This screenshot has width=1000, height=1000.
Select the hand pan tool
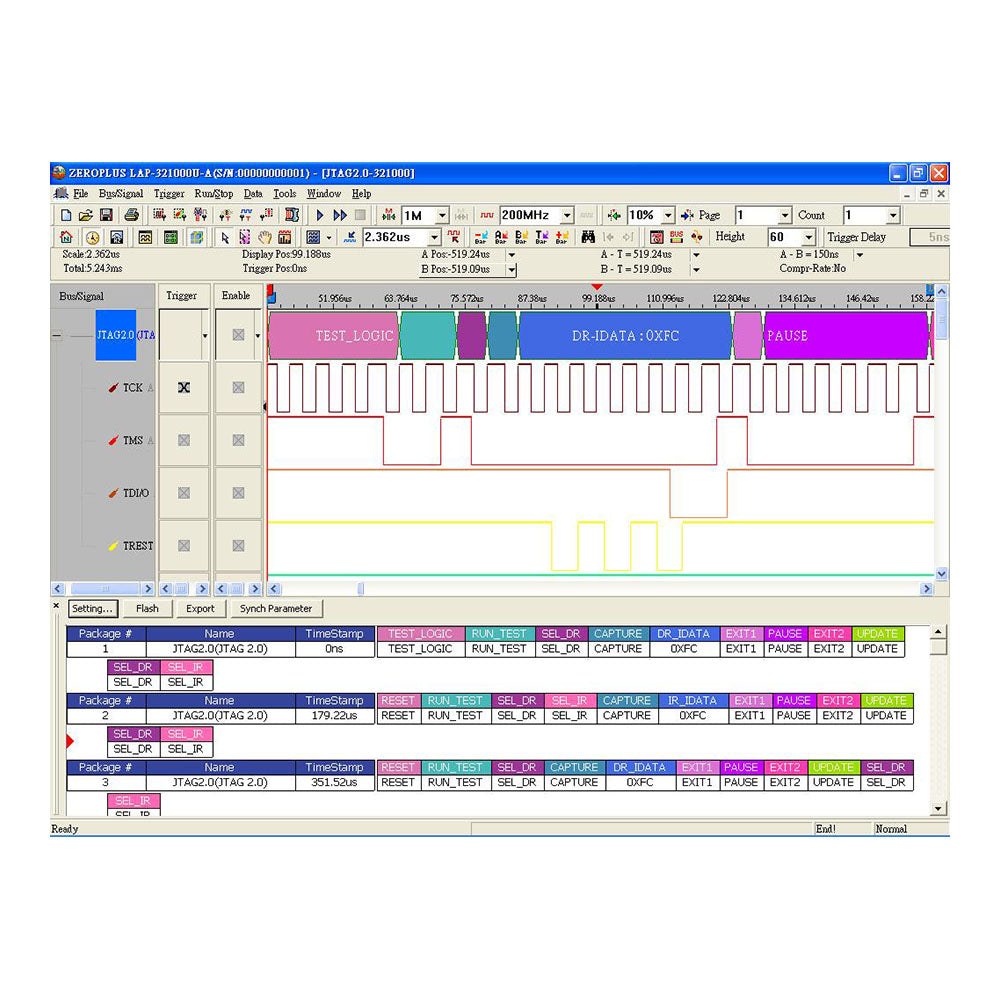point(265,237)
